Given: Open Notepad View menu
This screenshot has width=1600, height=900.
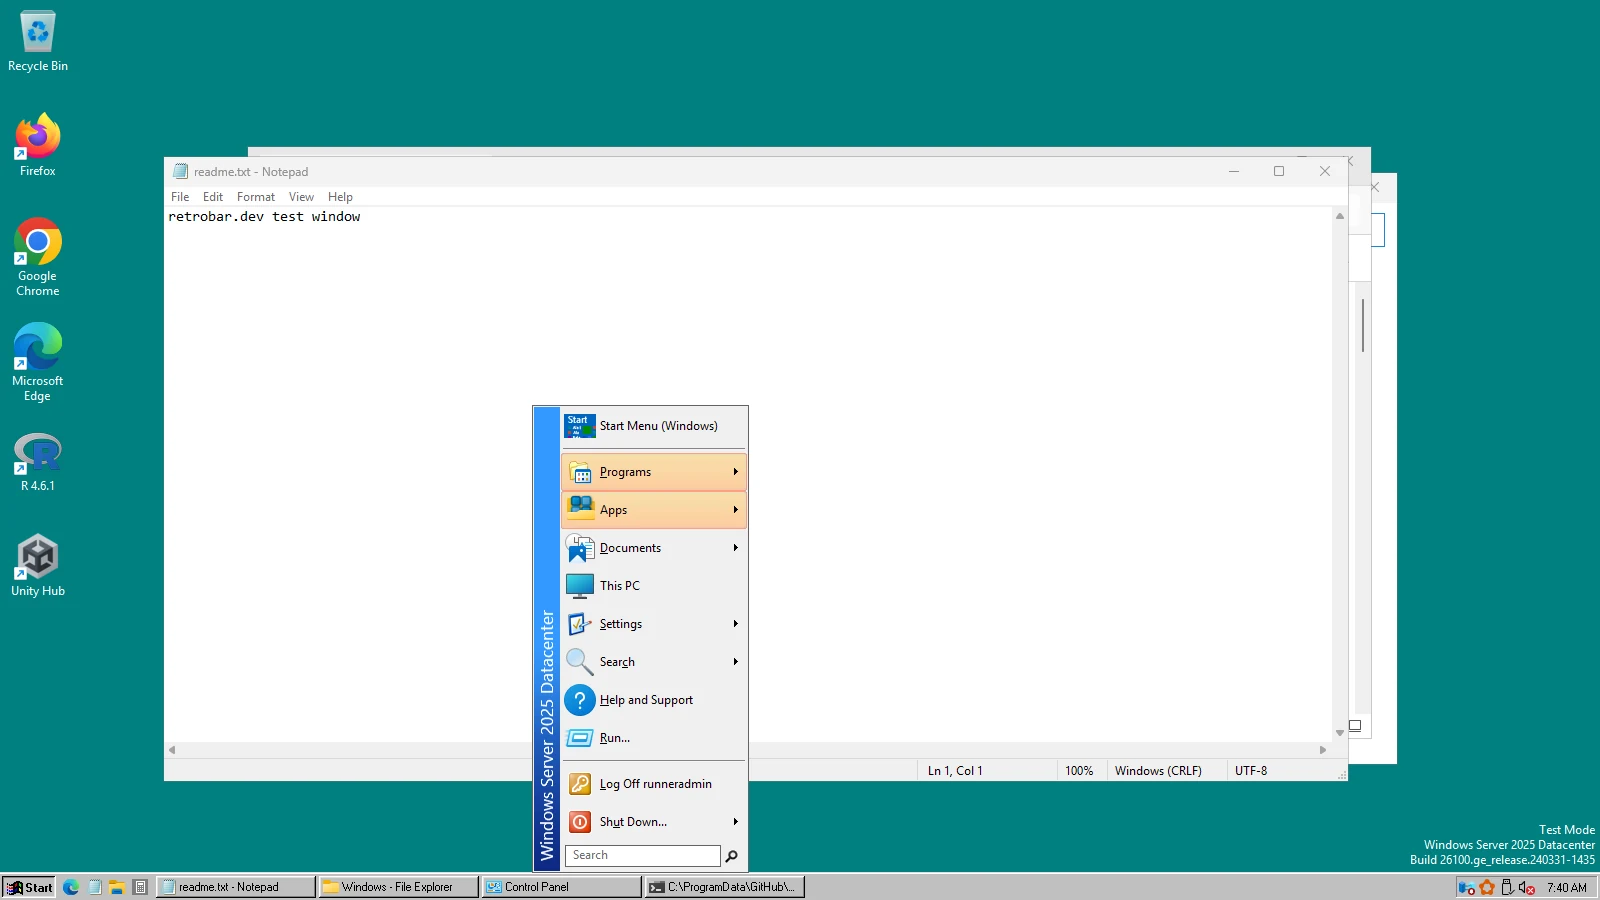Looking at the screenshot, I should click(301, 197).
